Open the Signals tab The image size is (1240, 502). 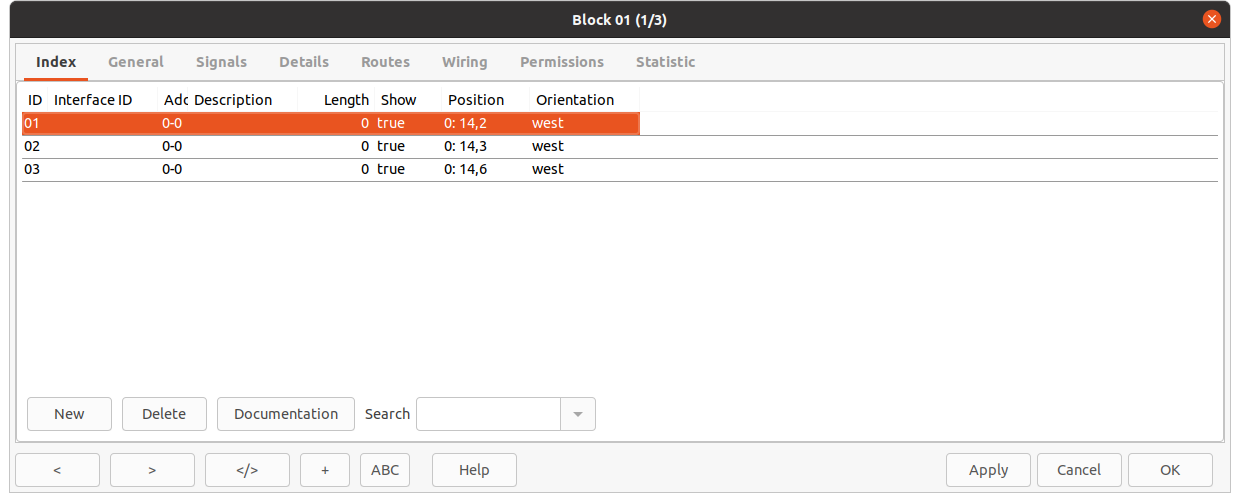(x=221, y=62)
